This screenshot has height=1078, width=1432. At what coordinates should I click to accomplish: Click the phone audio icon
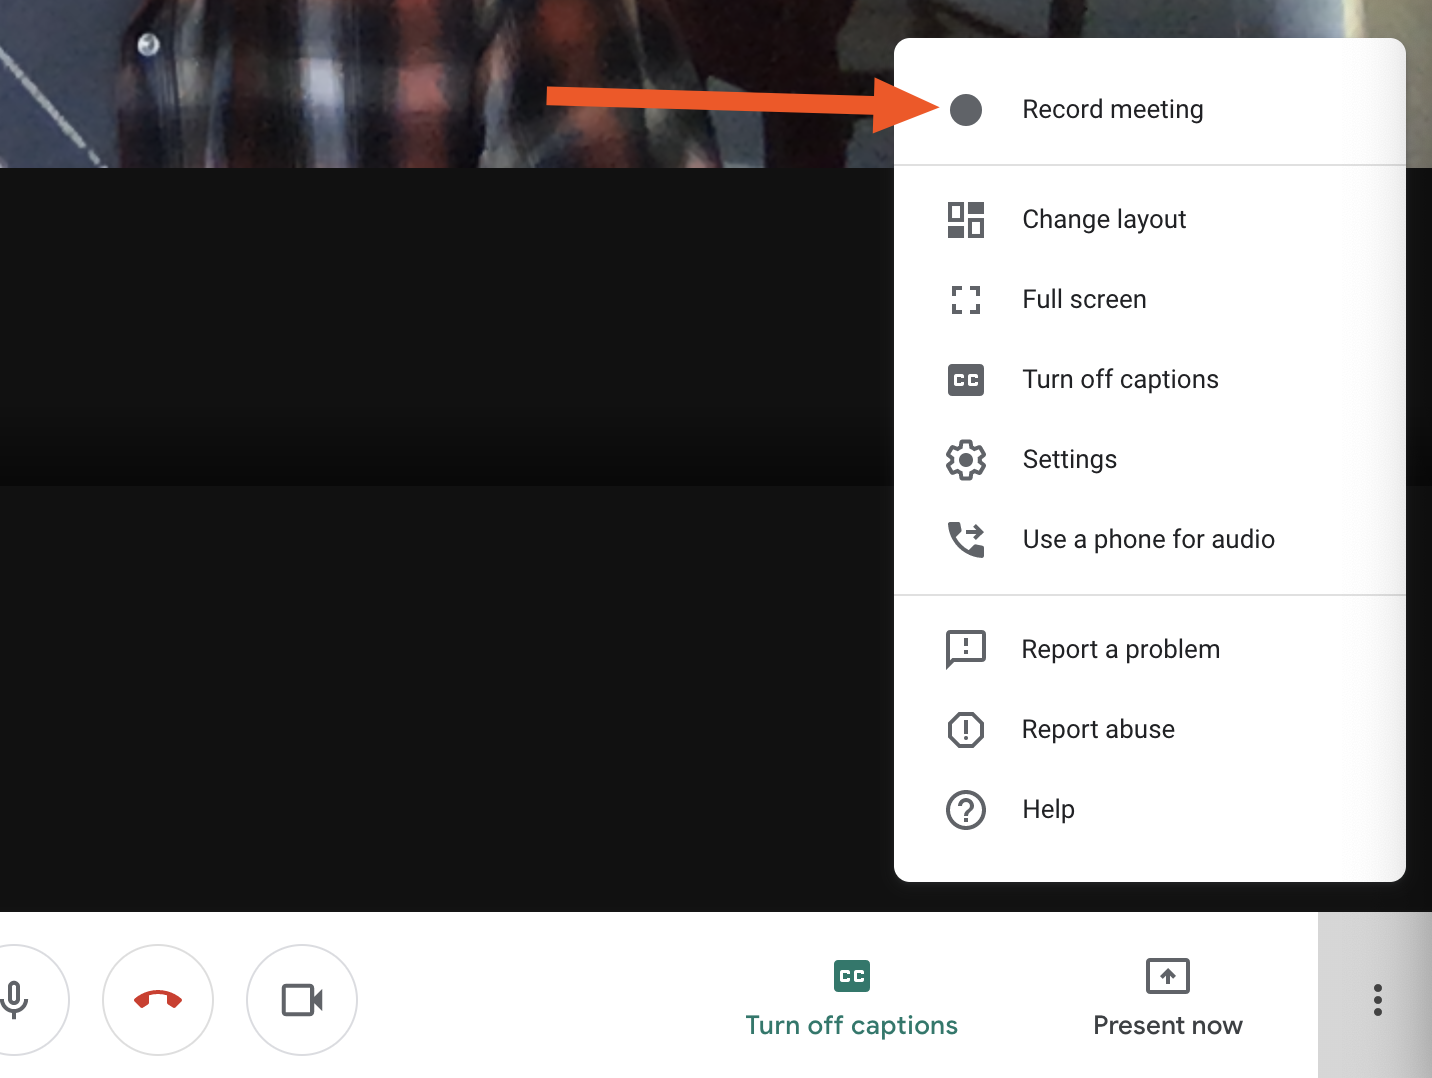[965, 540]
